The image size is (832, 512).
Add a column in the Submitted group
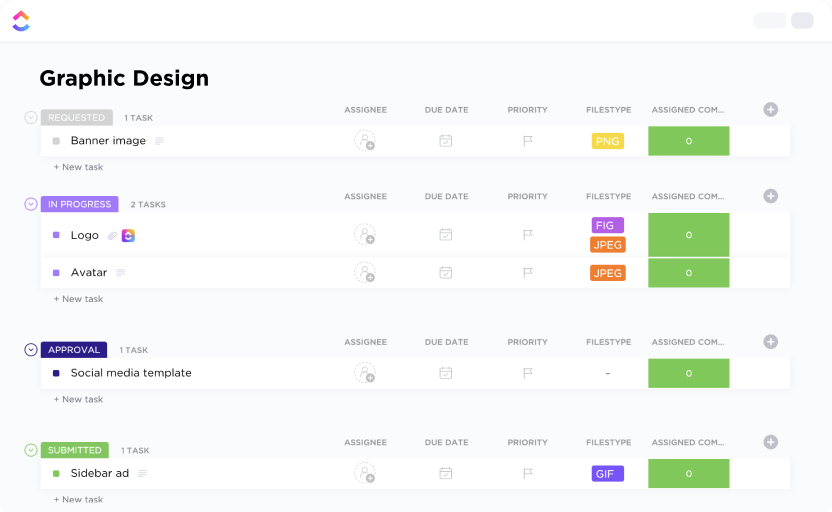pyautogui.click(x=771, y=442)
